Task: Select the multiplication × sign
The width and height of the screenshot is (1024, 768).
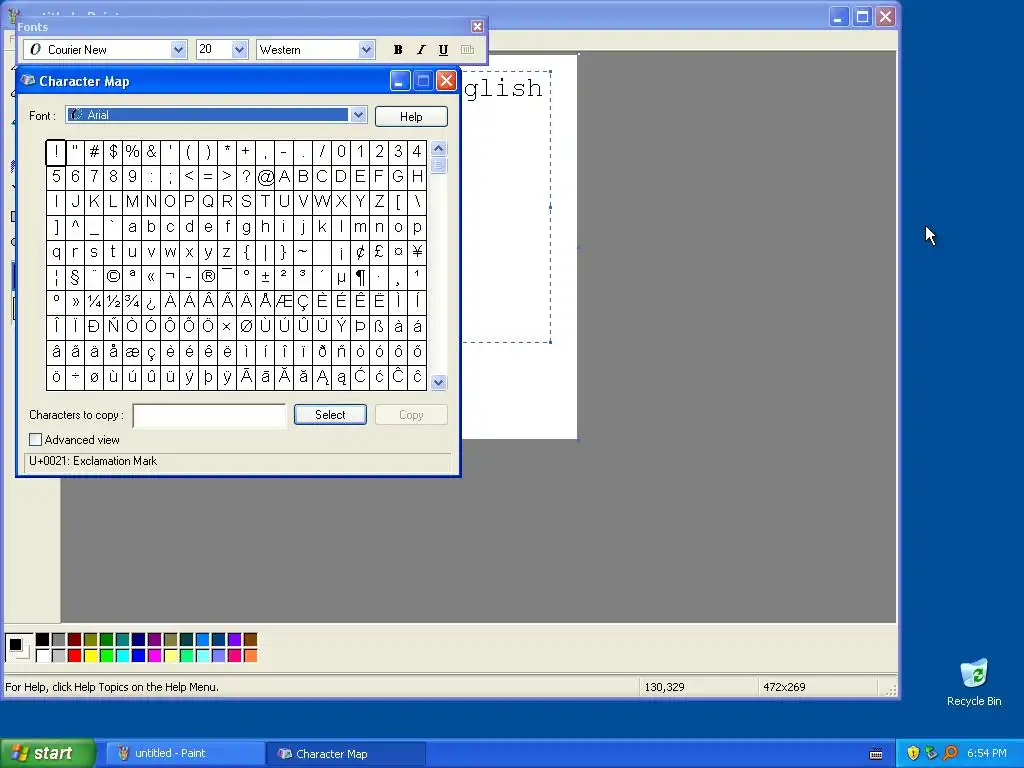Action: pos(227,327)
